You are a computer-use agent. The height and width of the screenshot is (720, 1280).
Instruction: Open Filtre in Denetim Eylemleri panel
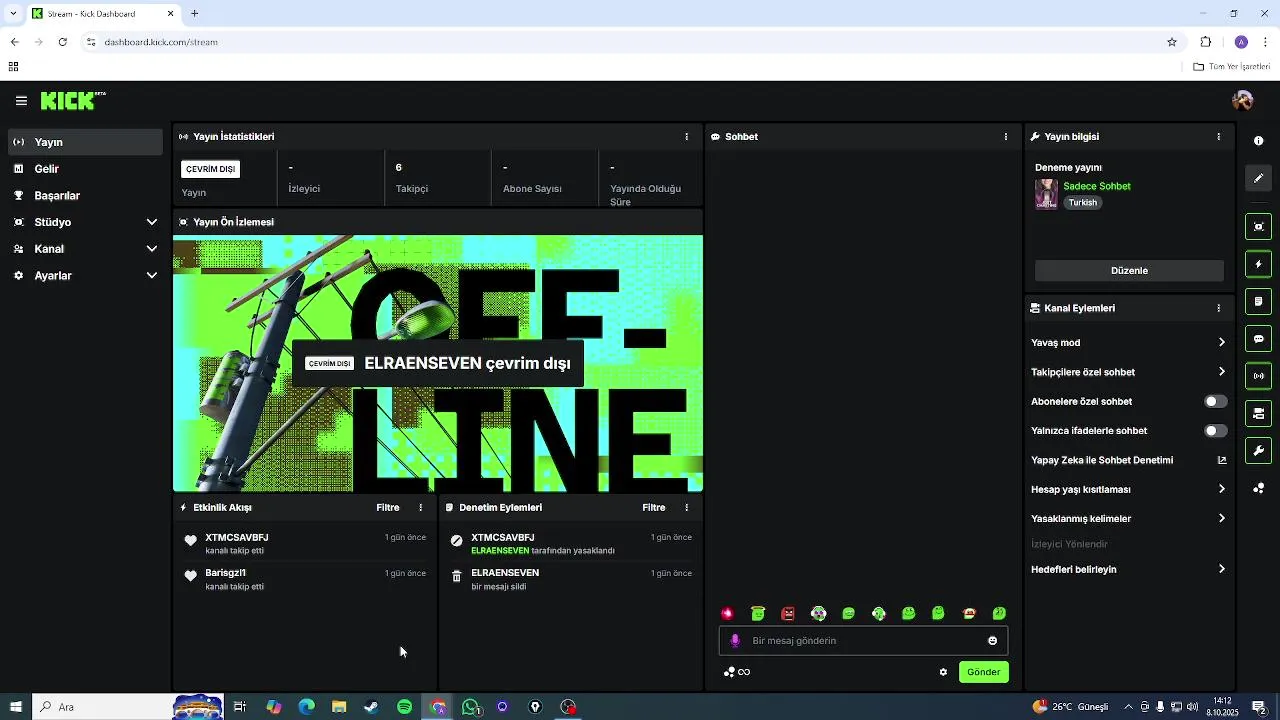(654, 508)
